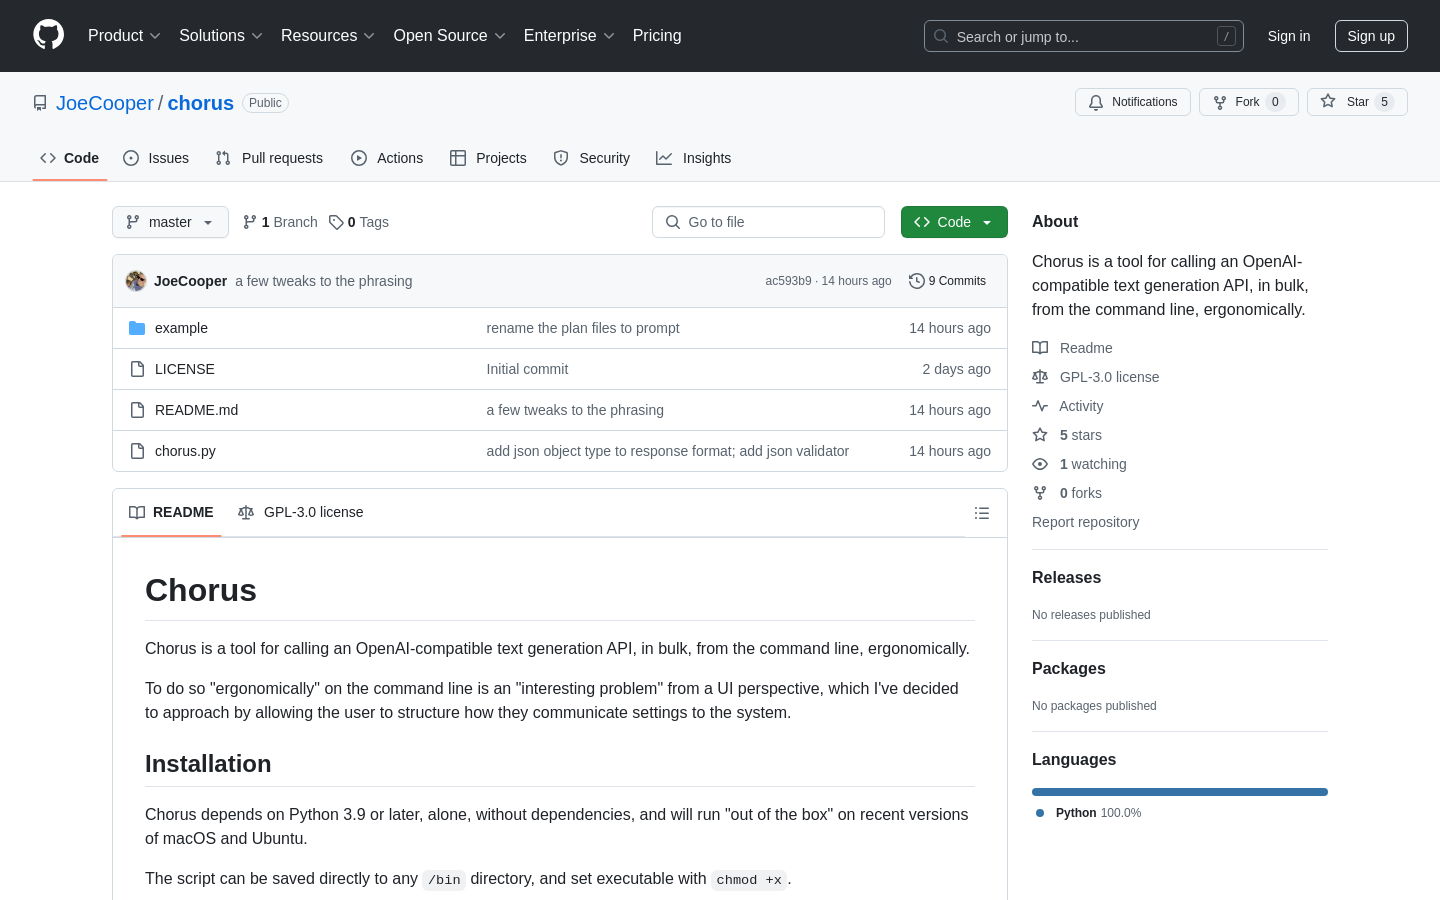1440x900 pixels.
Task: Click the repository book icon beside JoeCooper
Action: (40, 103)
